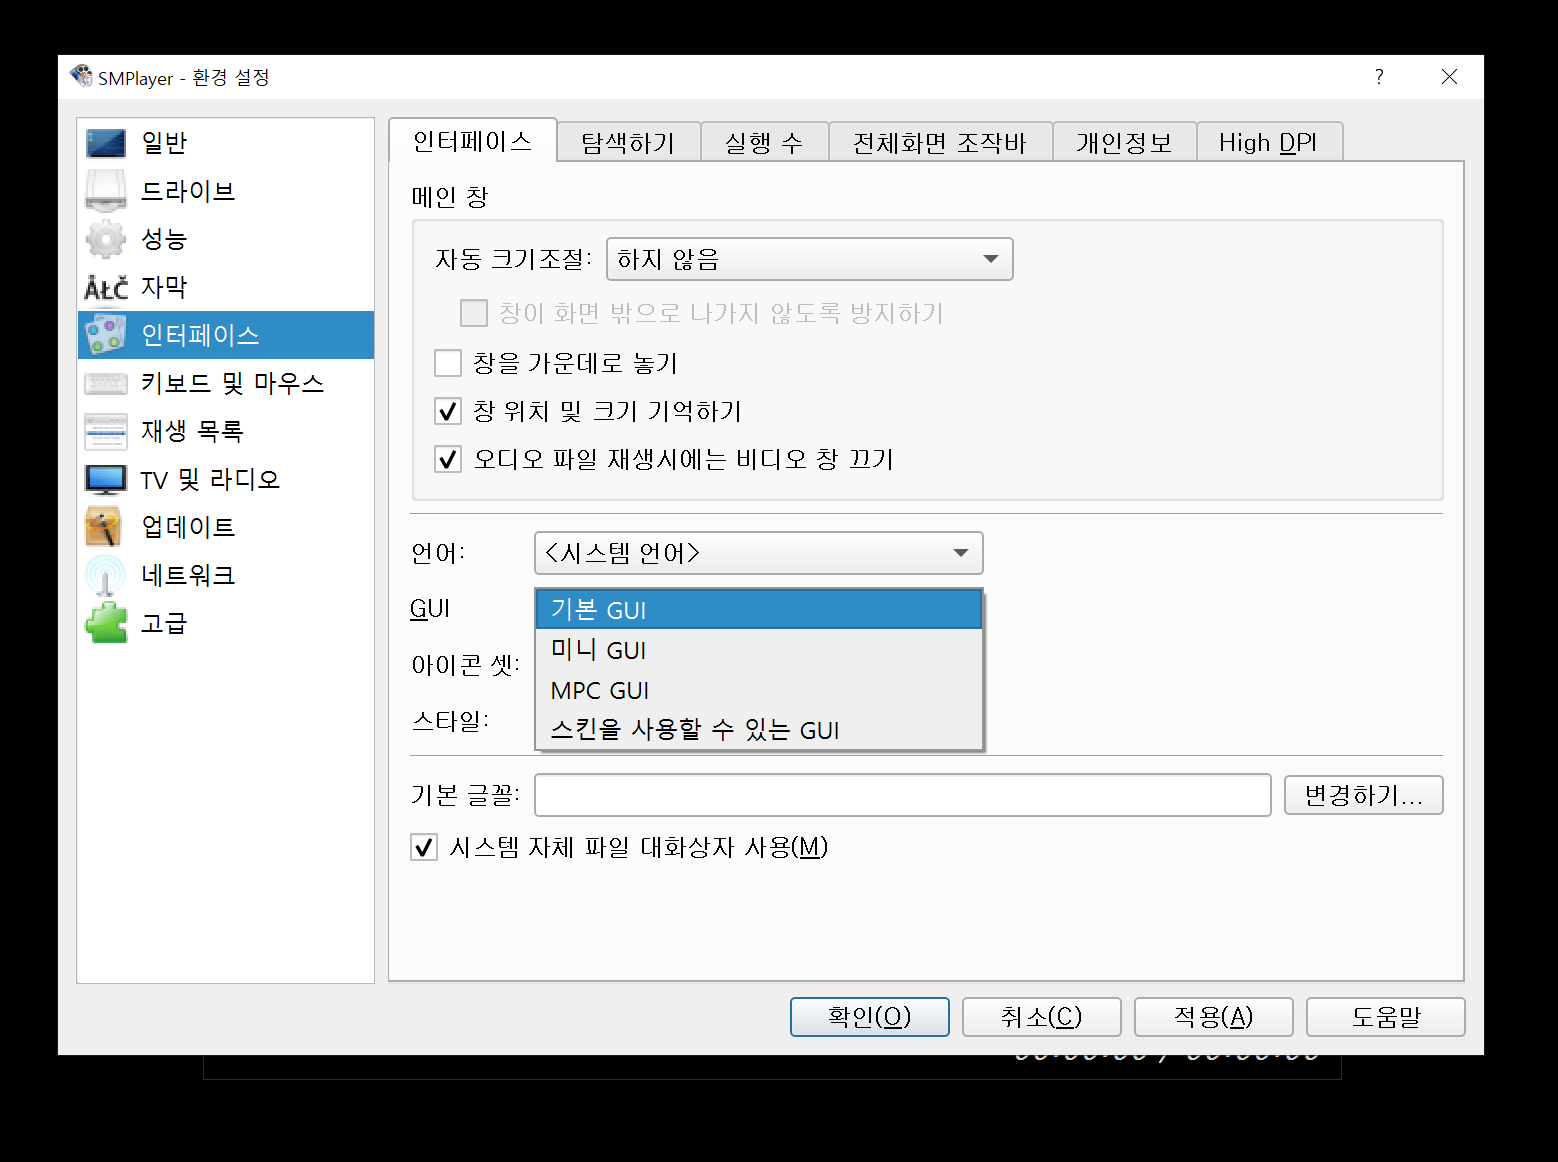Screen dimensions: 1558x1162
Task: Switch to the 전체화면 조작바 tab
Action: click(939, 141)
